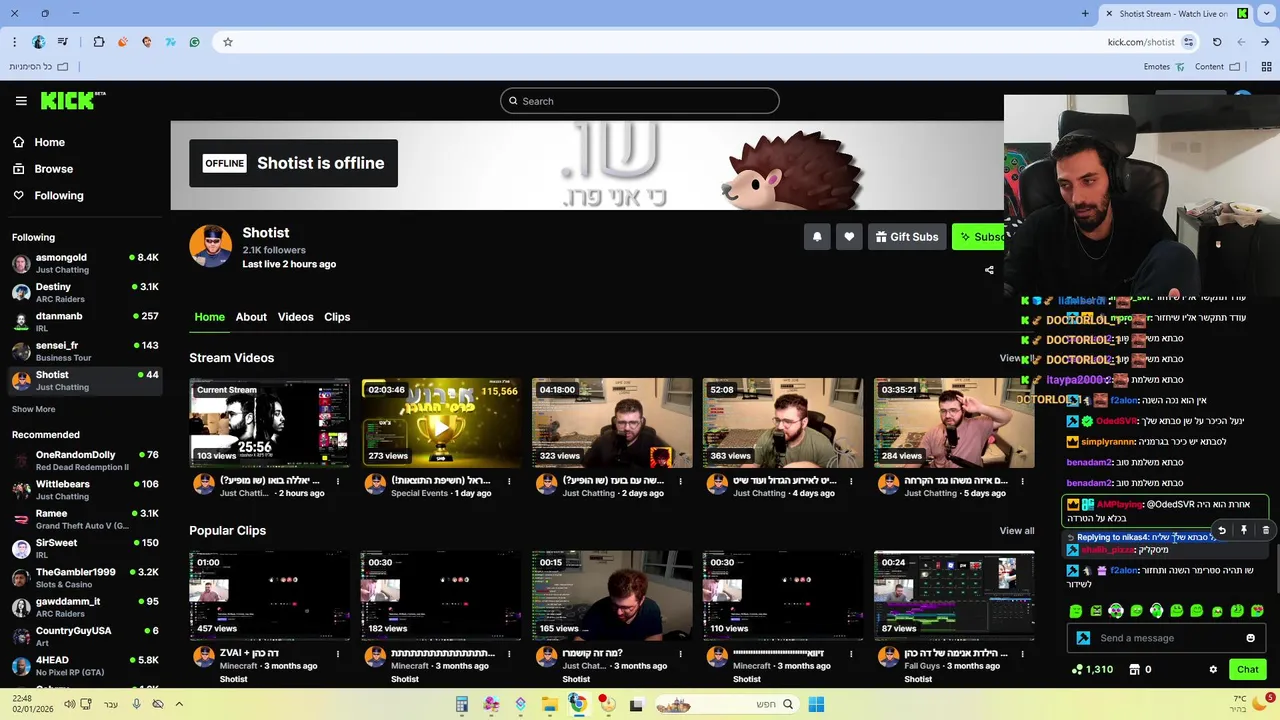Toggle the Shotist notification bell
The image size is (1280, 720).
817,237
